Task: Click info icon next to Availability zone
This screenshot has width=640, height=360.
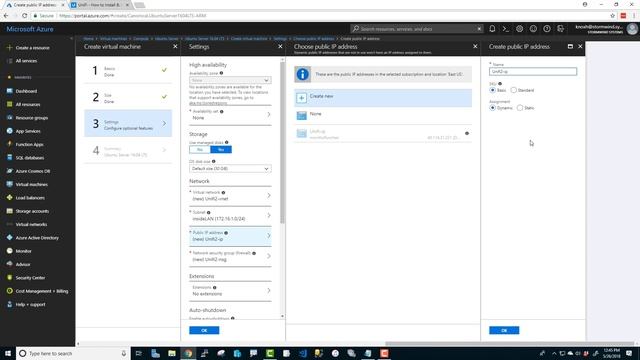Action: 221,73
